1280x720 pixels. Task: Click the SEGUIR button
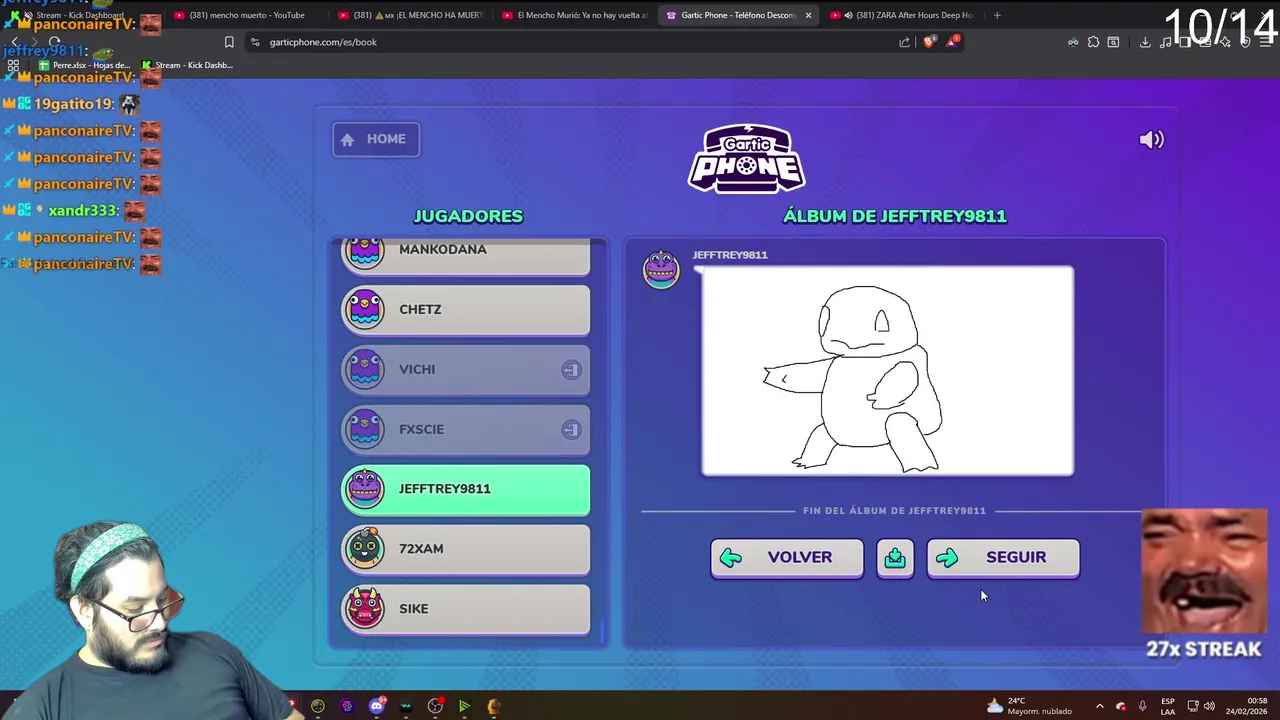[x=1003, y=558]
